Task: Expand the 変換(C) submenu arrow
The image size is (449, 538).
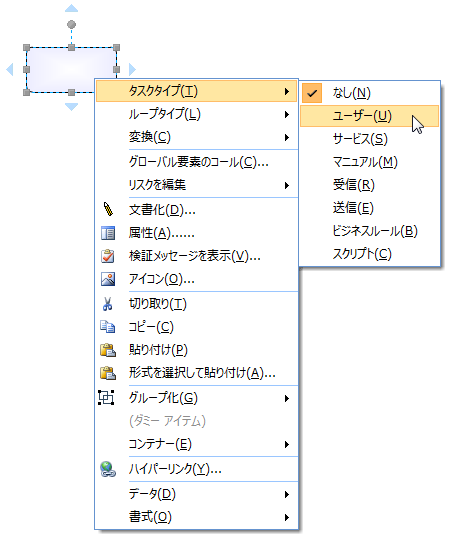Action: coord(287,138)
